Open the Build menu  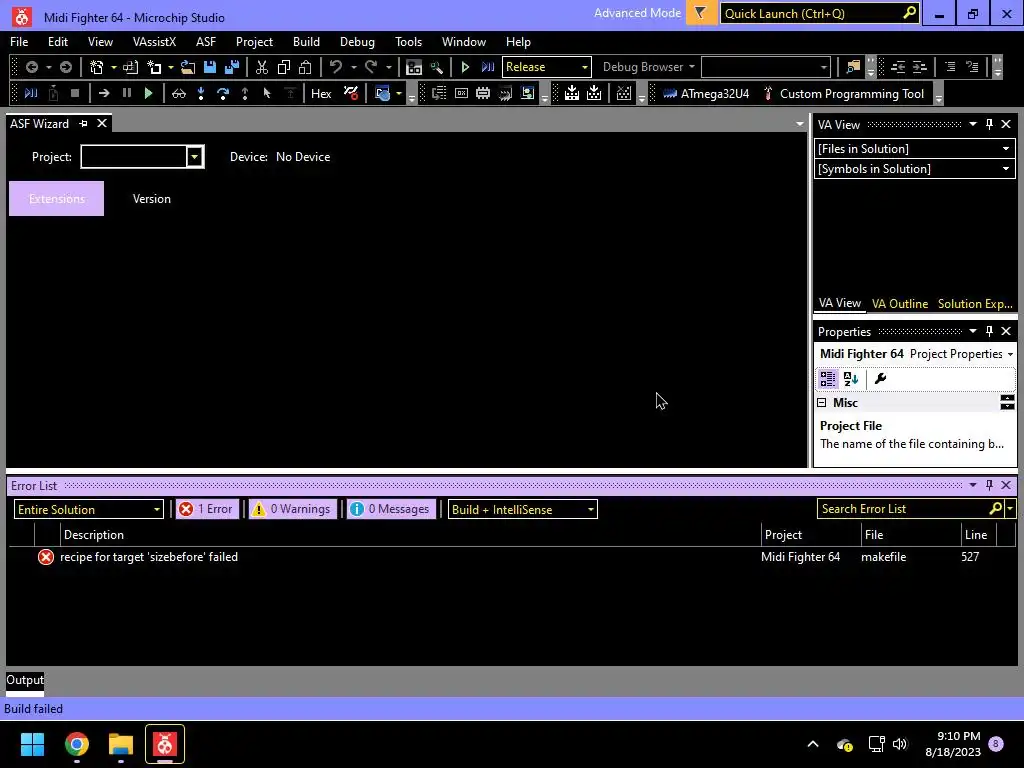306,42
